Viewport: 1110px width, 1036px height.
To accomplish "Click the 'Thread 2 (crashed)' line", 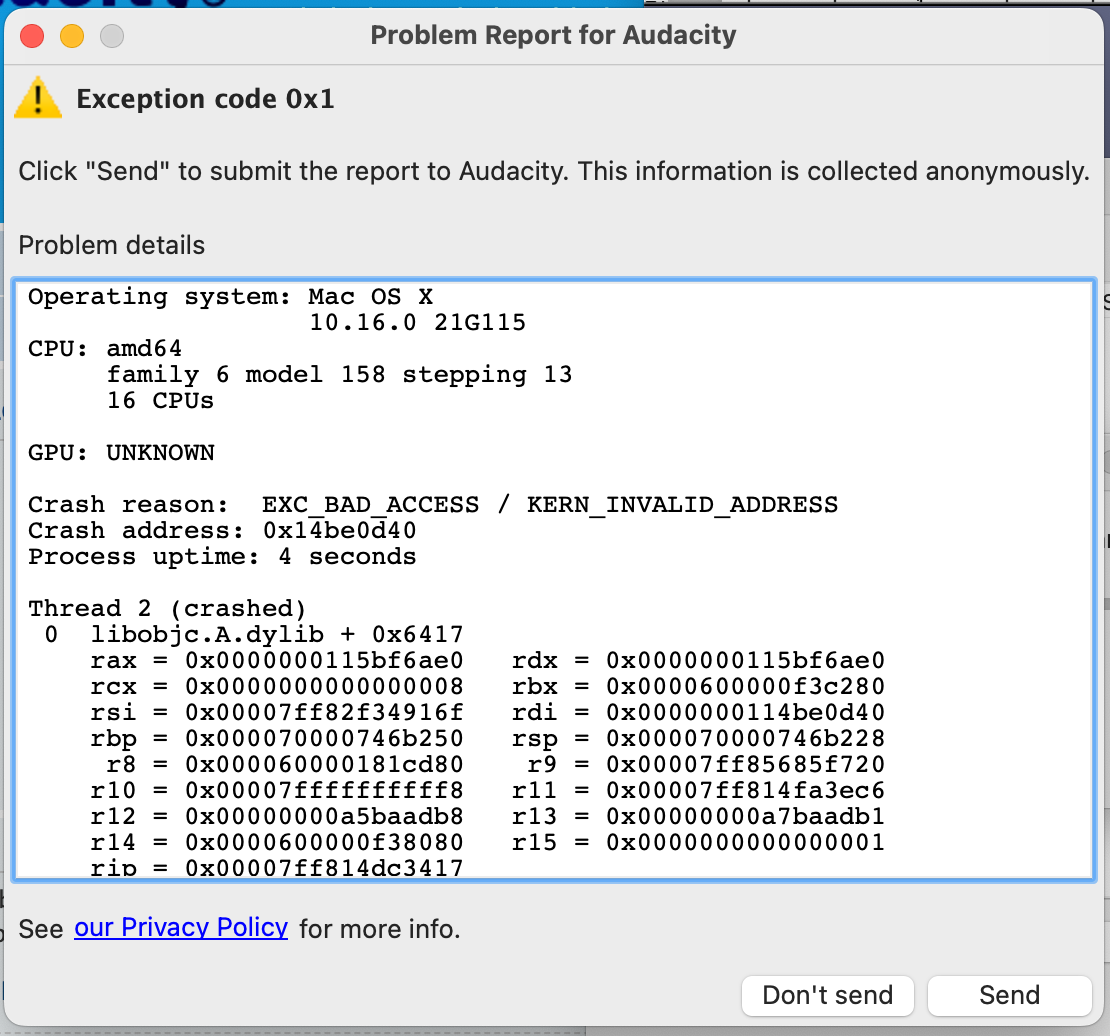I will 167,608.
